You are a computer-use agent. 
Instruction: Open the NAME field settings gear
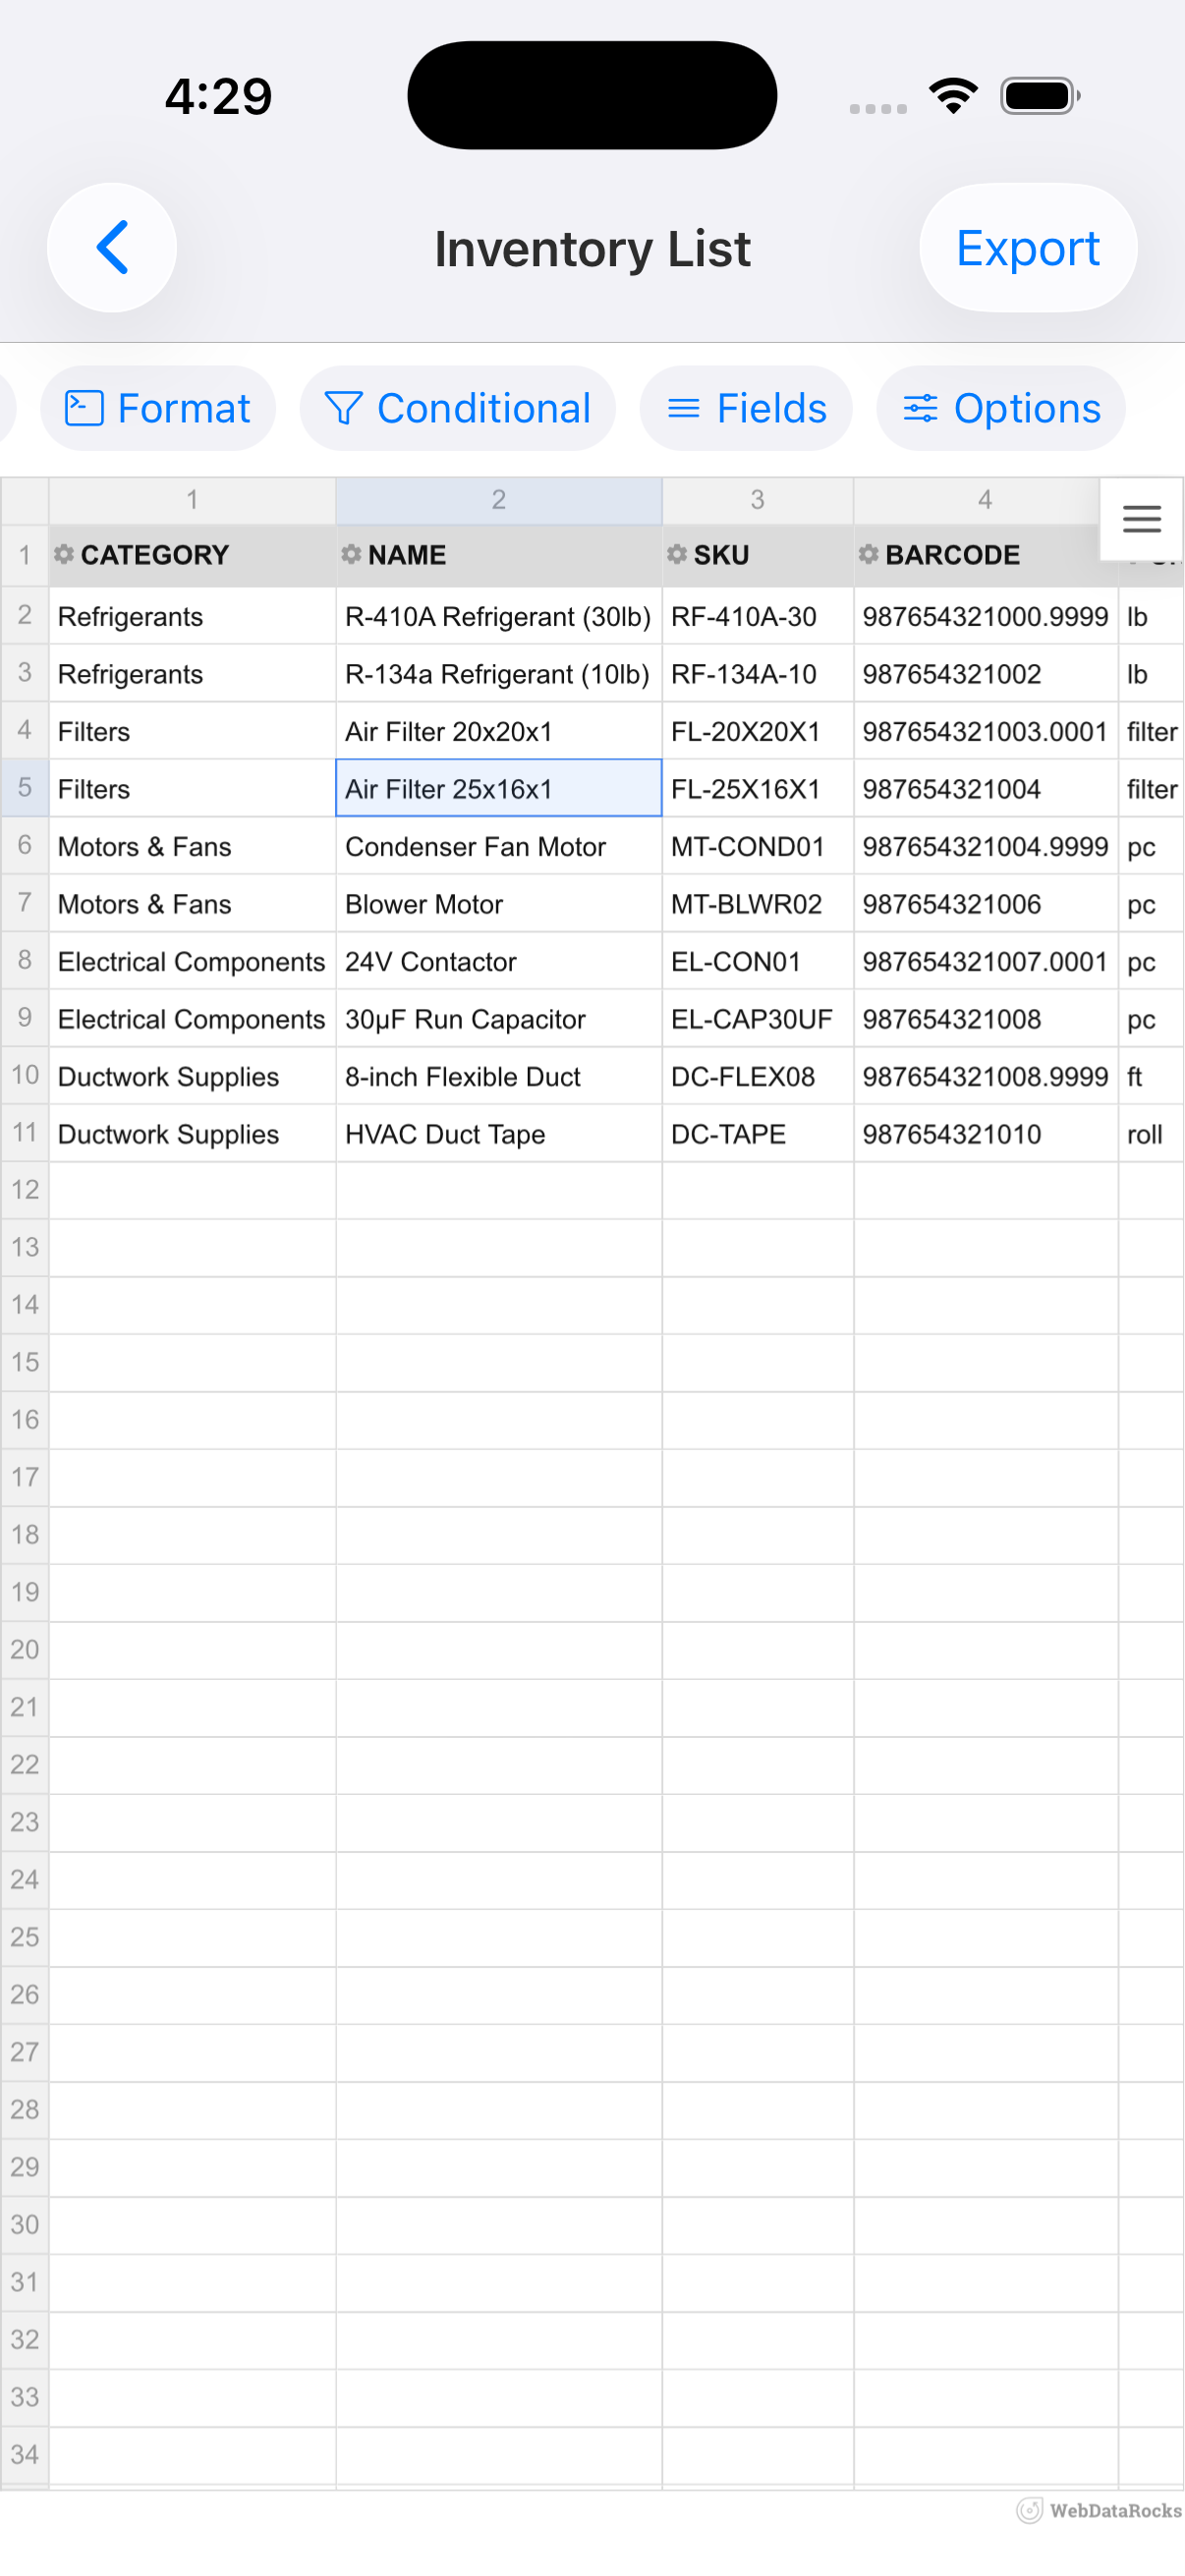(x=351, y=554)
